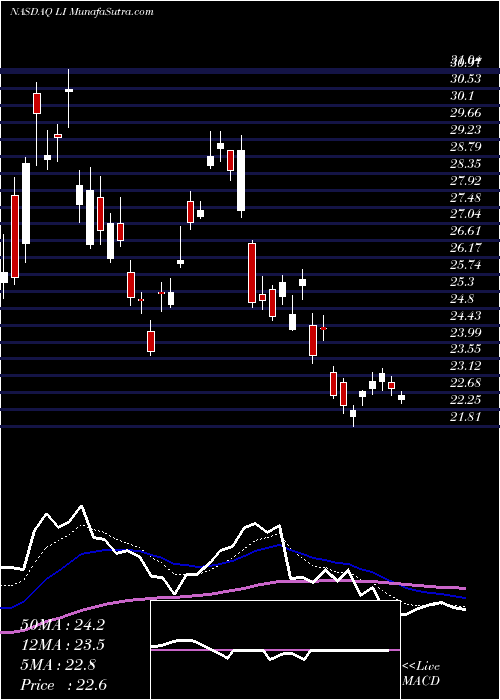
Task: Select the 25.74 price axis label
Action: pos(466,265)
